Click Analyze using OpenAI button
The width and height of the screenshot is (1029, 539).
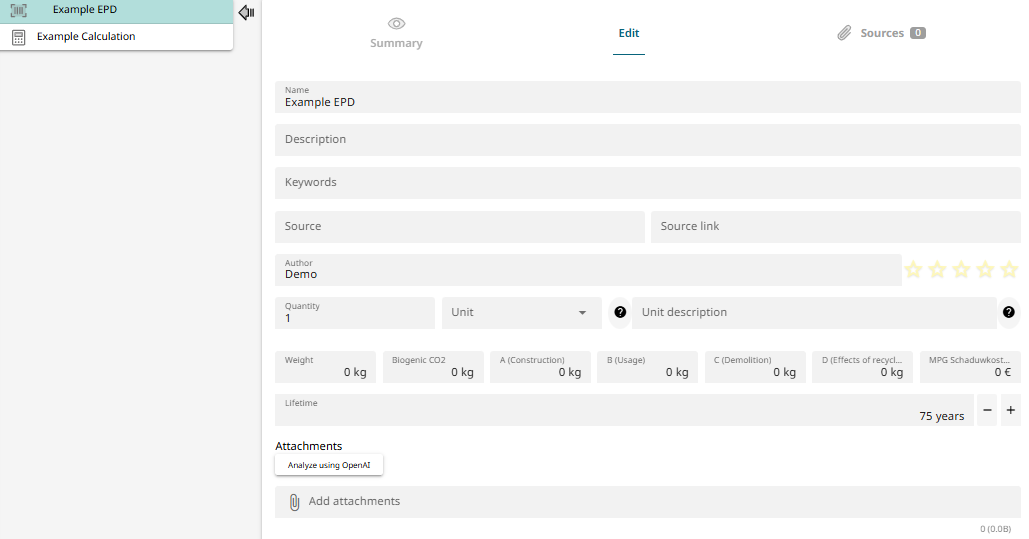tap(329, 465)
